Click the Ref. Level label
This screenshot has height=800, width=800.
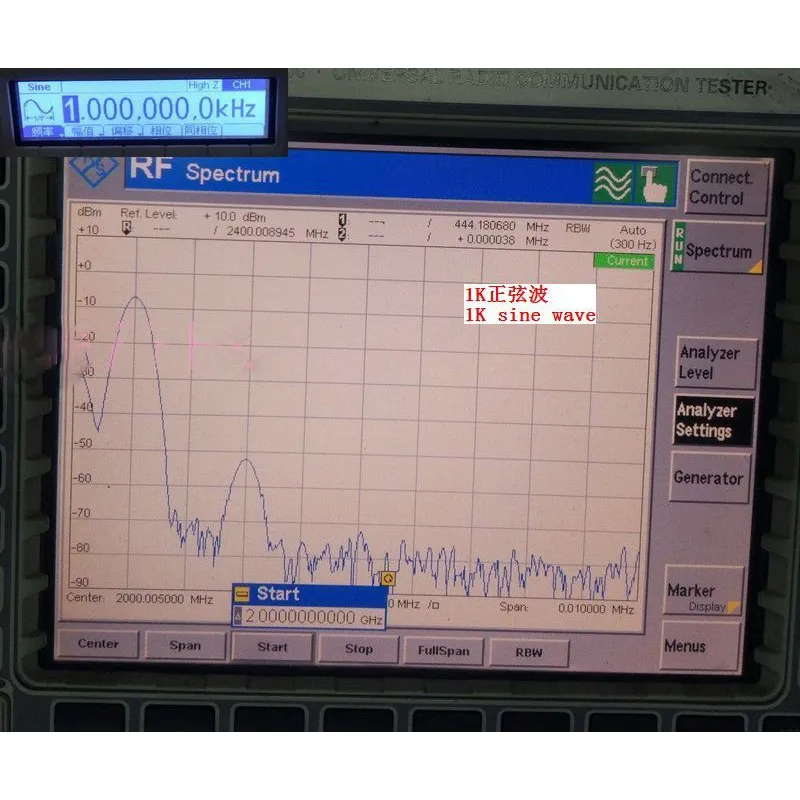(148, 214)
